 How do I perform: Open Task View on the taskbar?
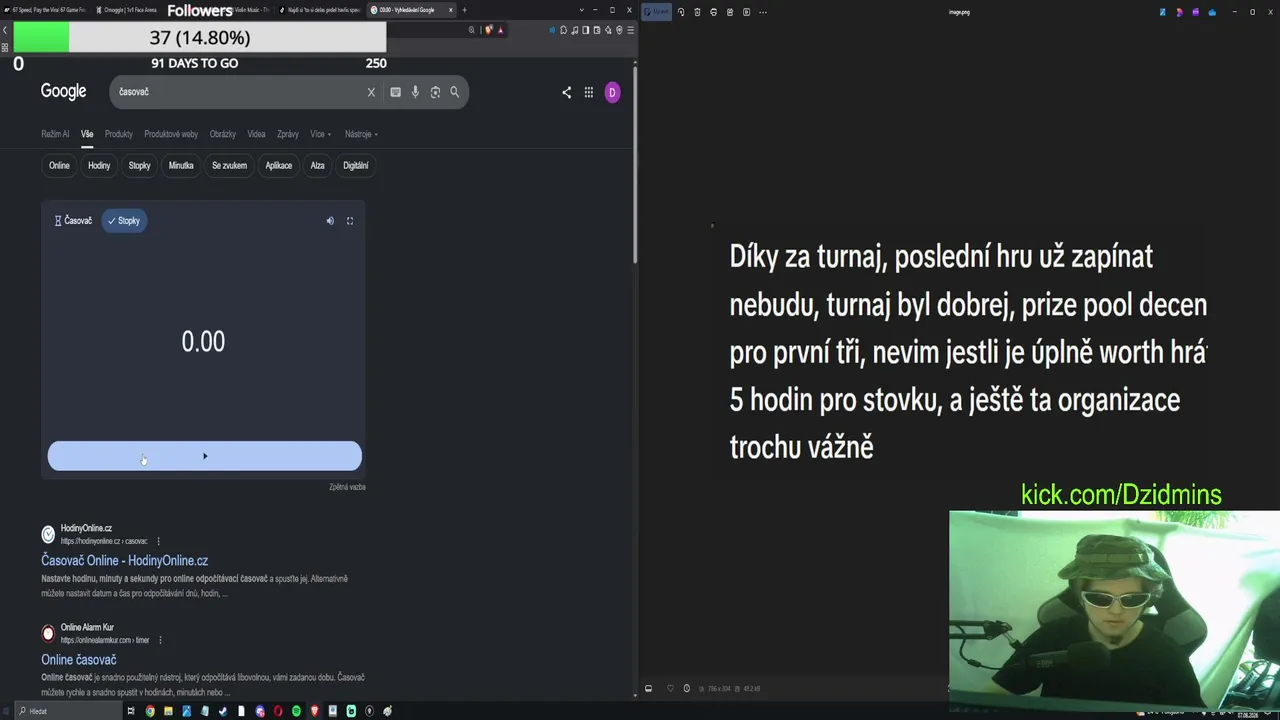click(131, 711)
